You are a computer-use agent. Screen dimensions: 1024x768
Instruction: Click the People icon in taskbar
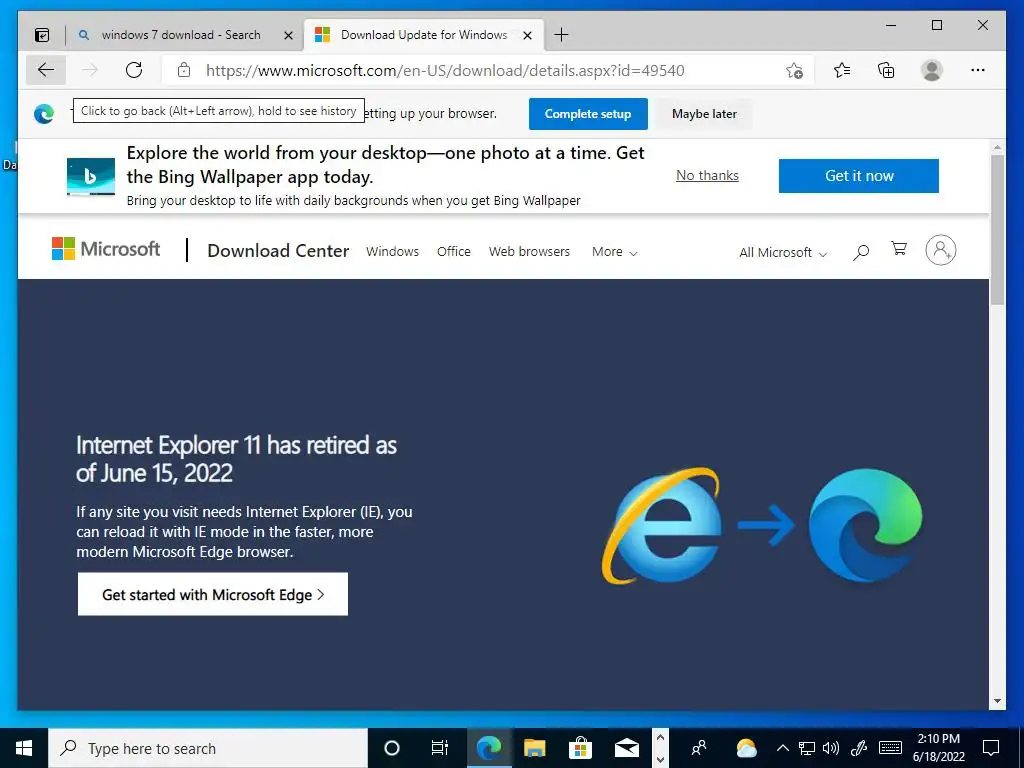point(699,748)
